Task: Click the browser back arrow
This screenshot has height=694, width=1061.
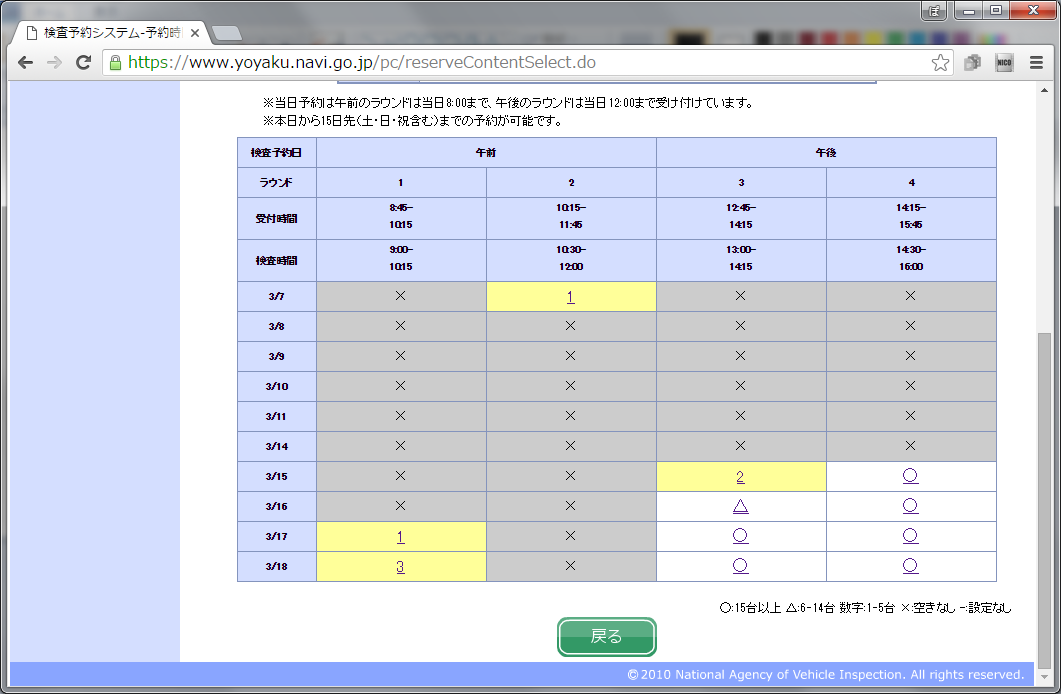Action: [26, 62]
